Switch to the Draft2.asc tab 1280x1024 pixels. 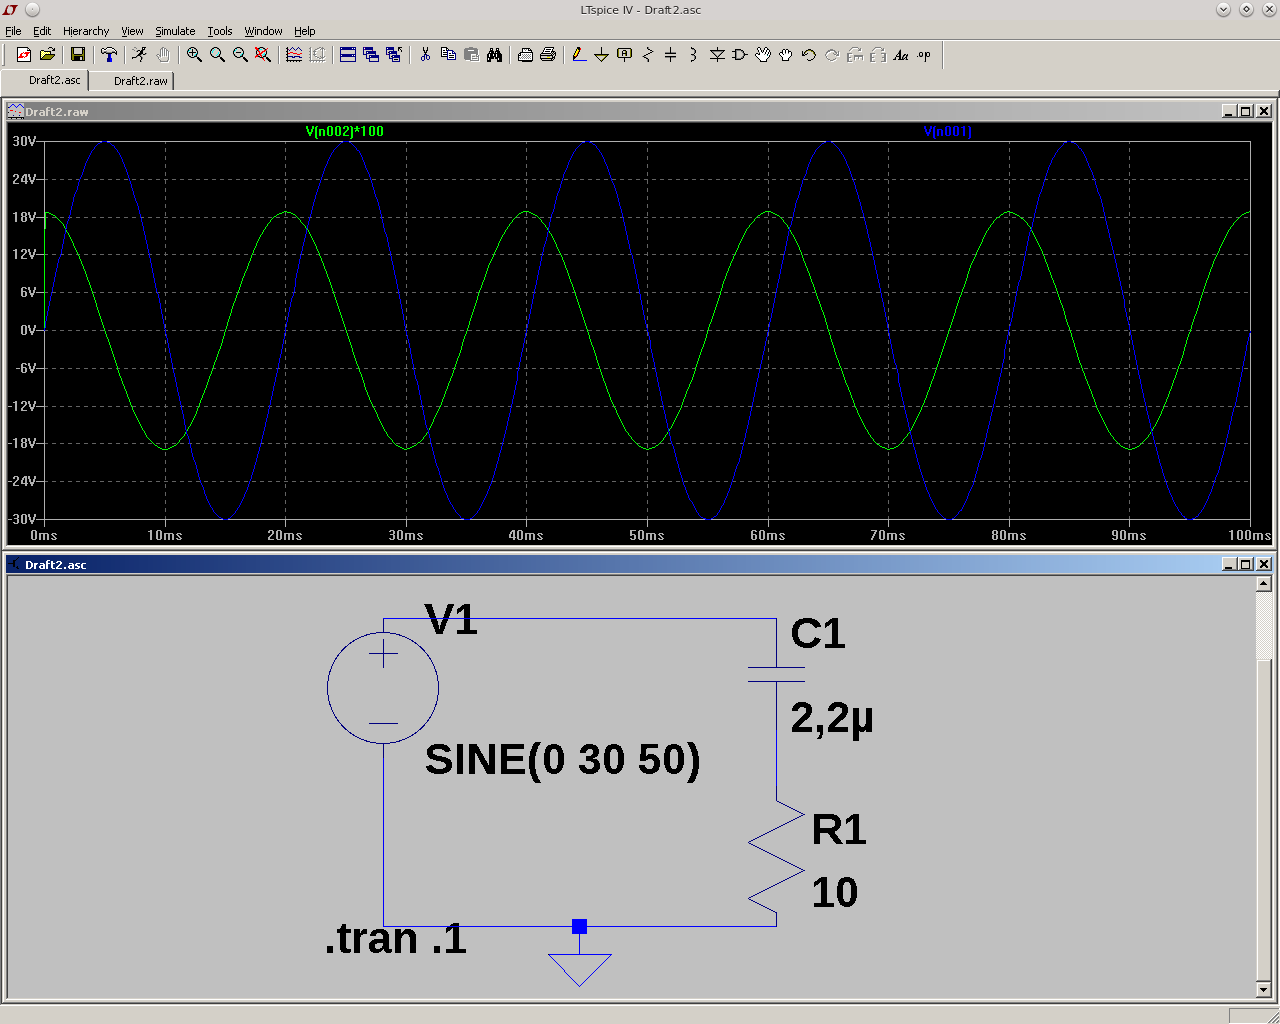[x=54, y=80]
